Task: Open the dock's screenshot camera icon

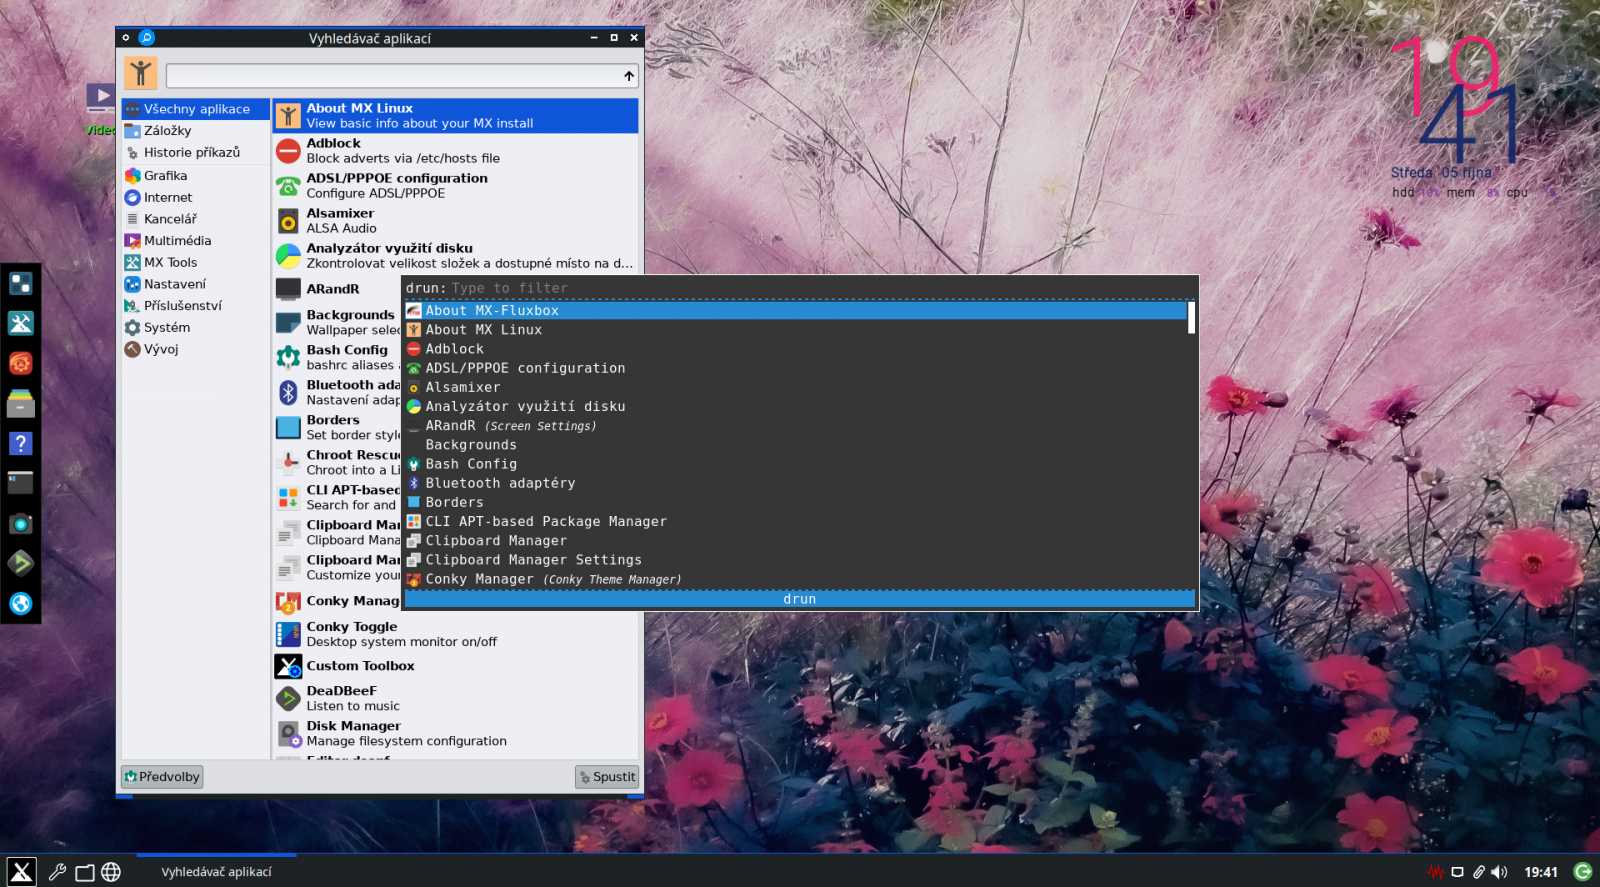Action: [20, 523]
